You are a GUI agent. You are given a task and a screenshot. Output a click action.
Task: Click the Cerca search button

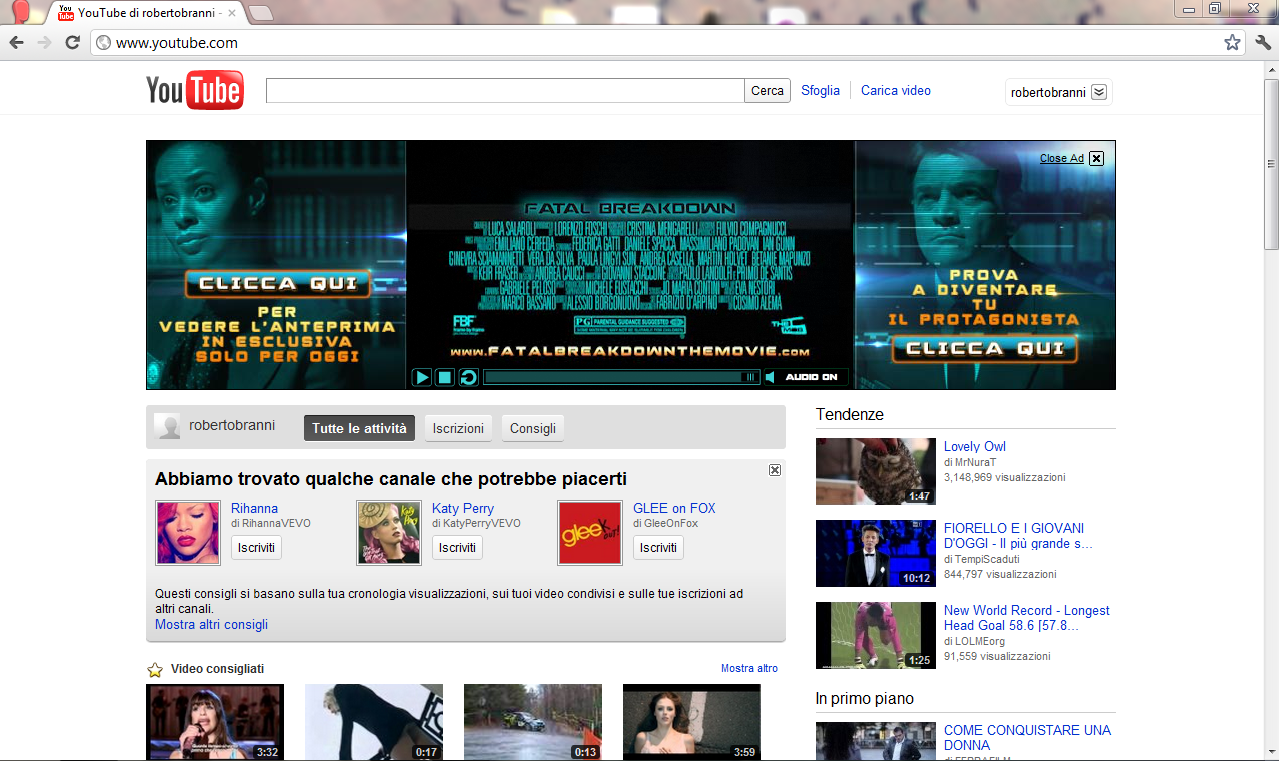[767, 91]
